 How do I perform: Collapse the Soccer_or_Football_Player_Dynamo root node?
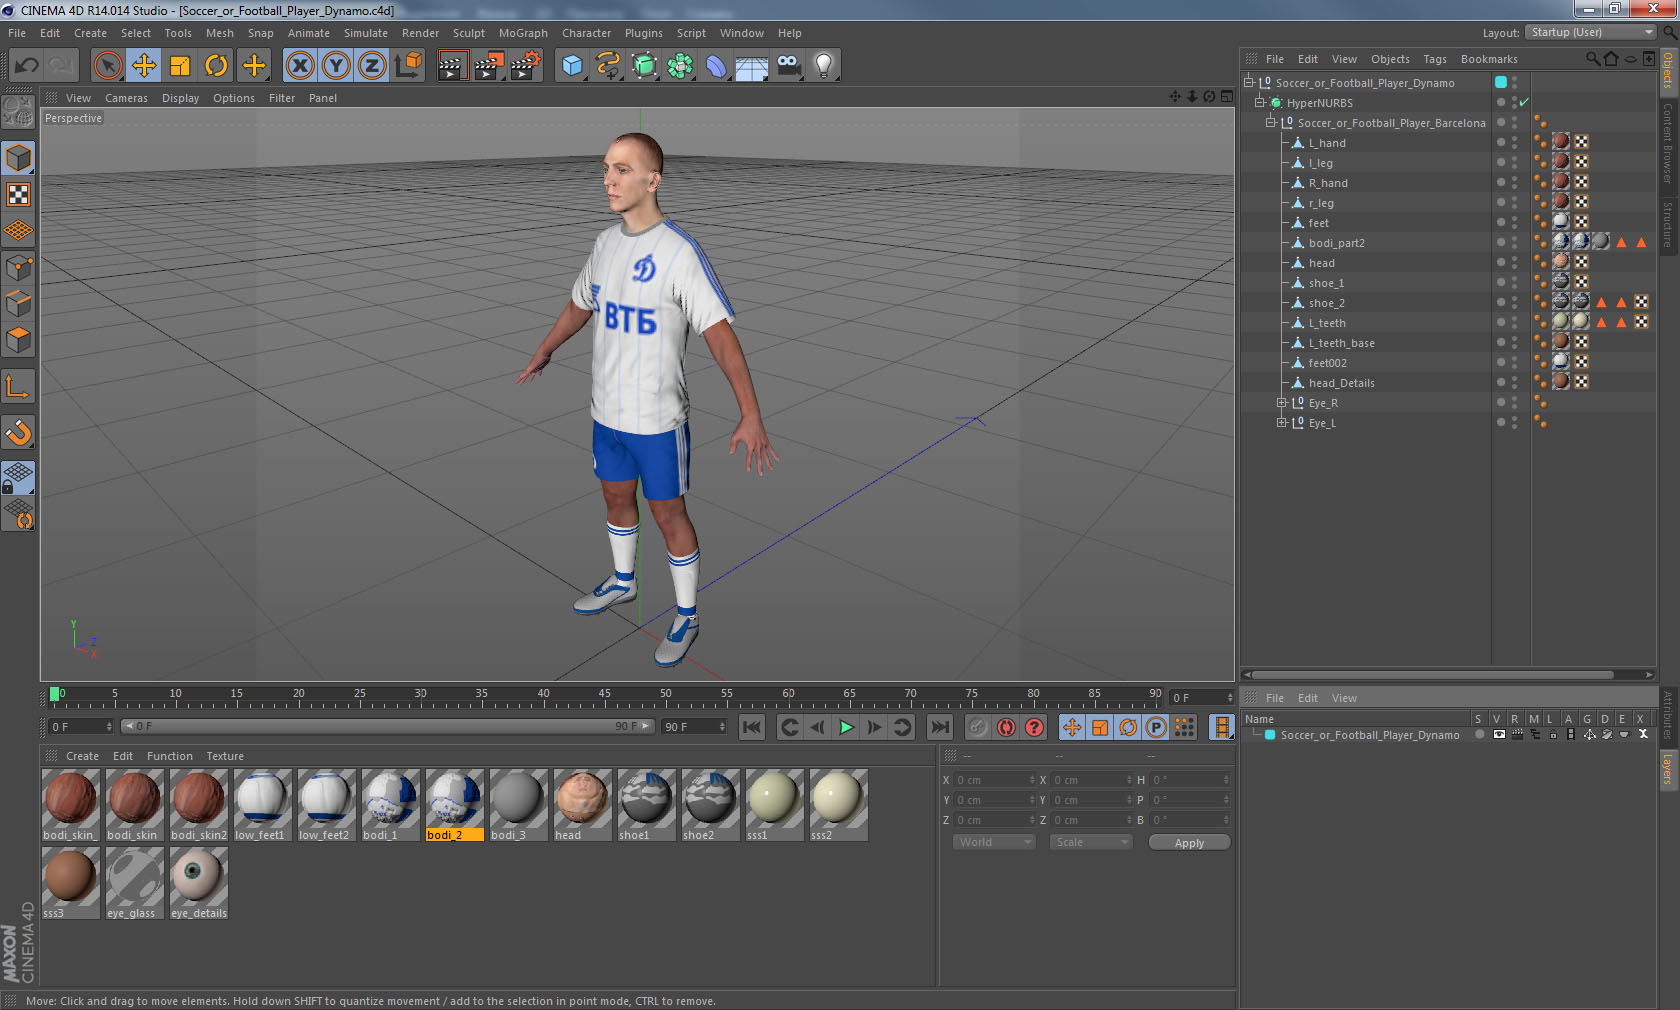pyautogui.click(x=1249, y=82)
